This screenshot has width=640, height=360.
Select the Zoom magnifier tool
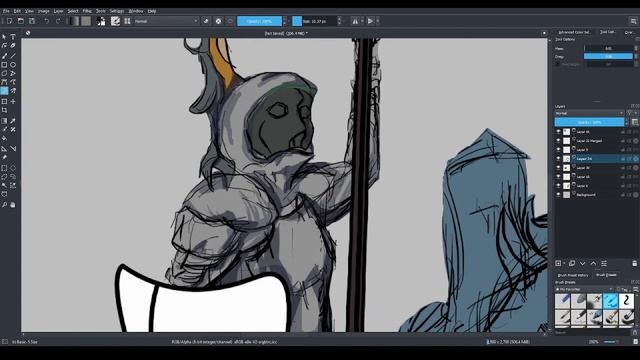click(x=4, y=205)
